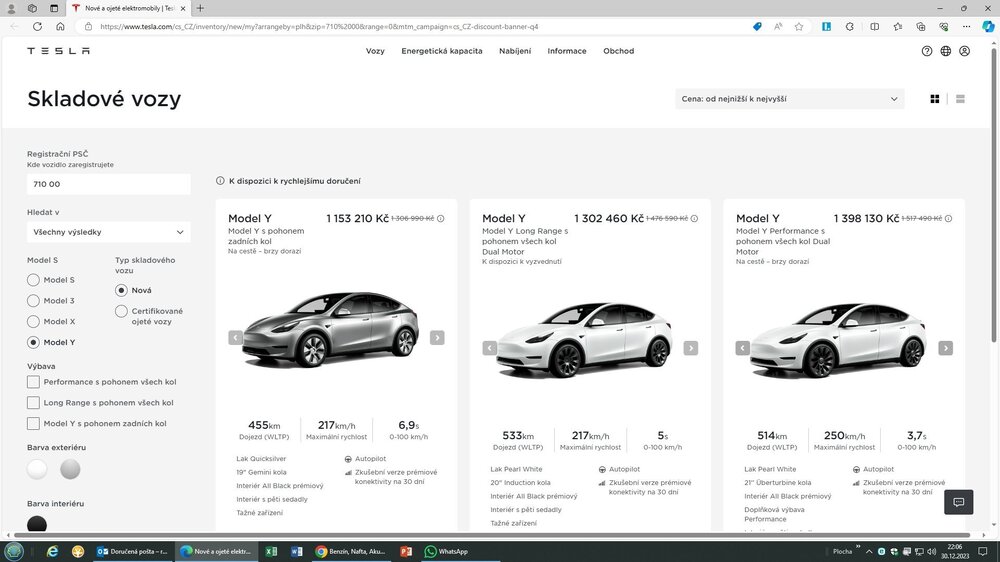Image resolution: width=1000 pixels, height=562 pixels.
Task: Select Model 3 radio button
Action: pos(33,301)
